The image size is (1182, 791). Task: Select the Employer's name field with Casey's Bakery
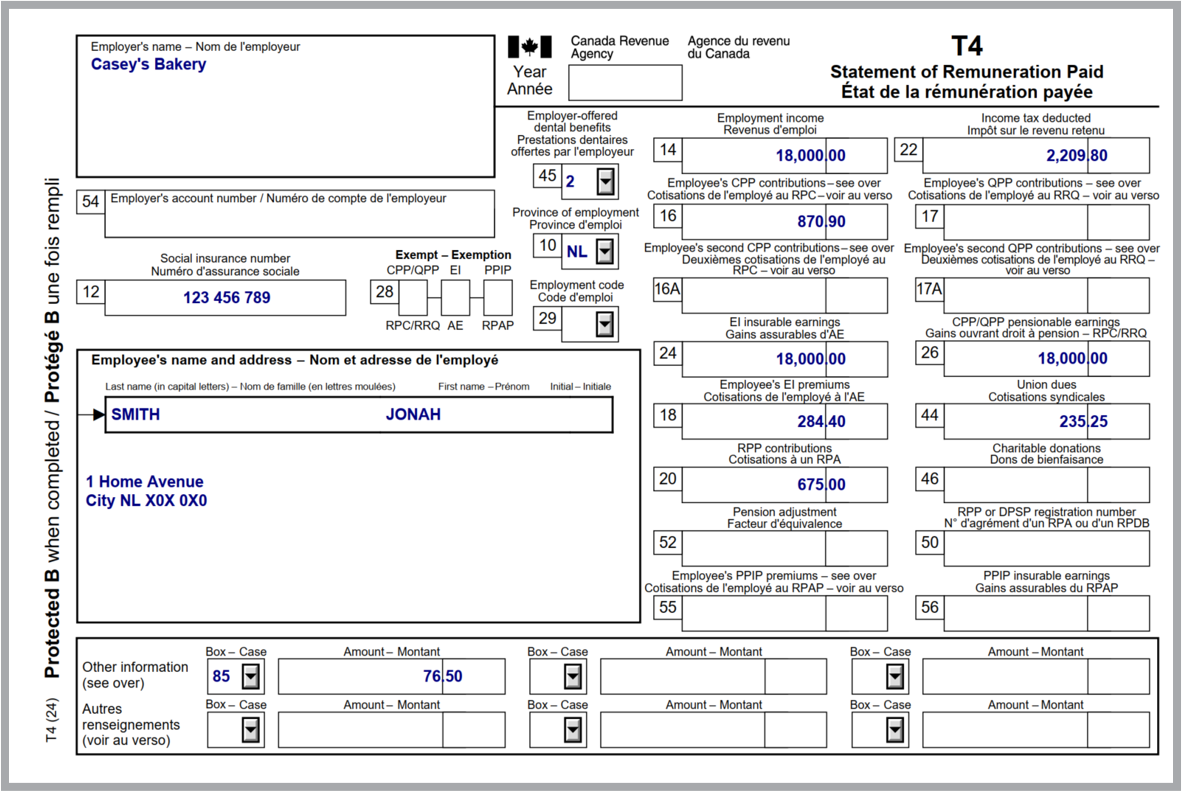pos(285,105)
